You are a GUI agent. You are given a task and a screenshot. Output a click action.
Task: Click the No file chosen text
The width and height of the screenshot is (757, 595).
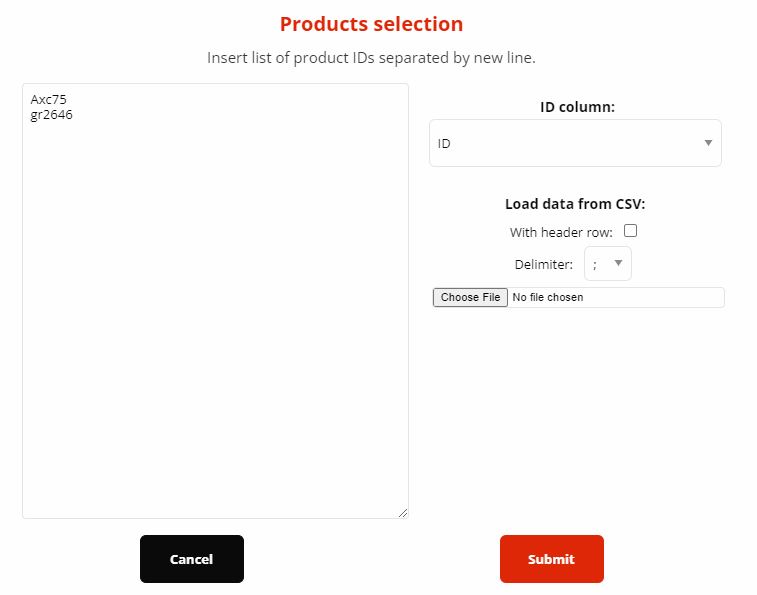[x=547, y=297]
